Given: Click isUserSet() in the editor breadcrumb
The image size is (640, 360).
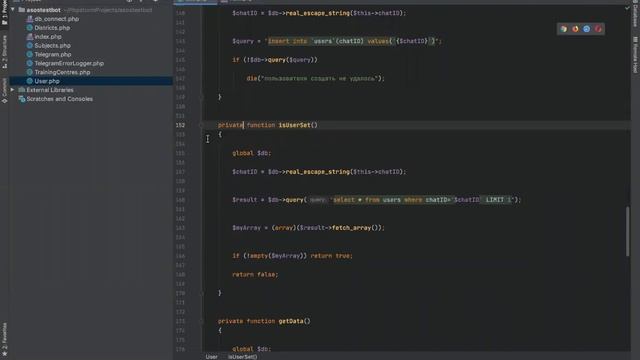Looking at the screenshot, I should click(x=242, y=357).
